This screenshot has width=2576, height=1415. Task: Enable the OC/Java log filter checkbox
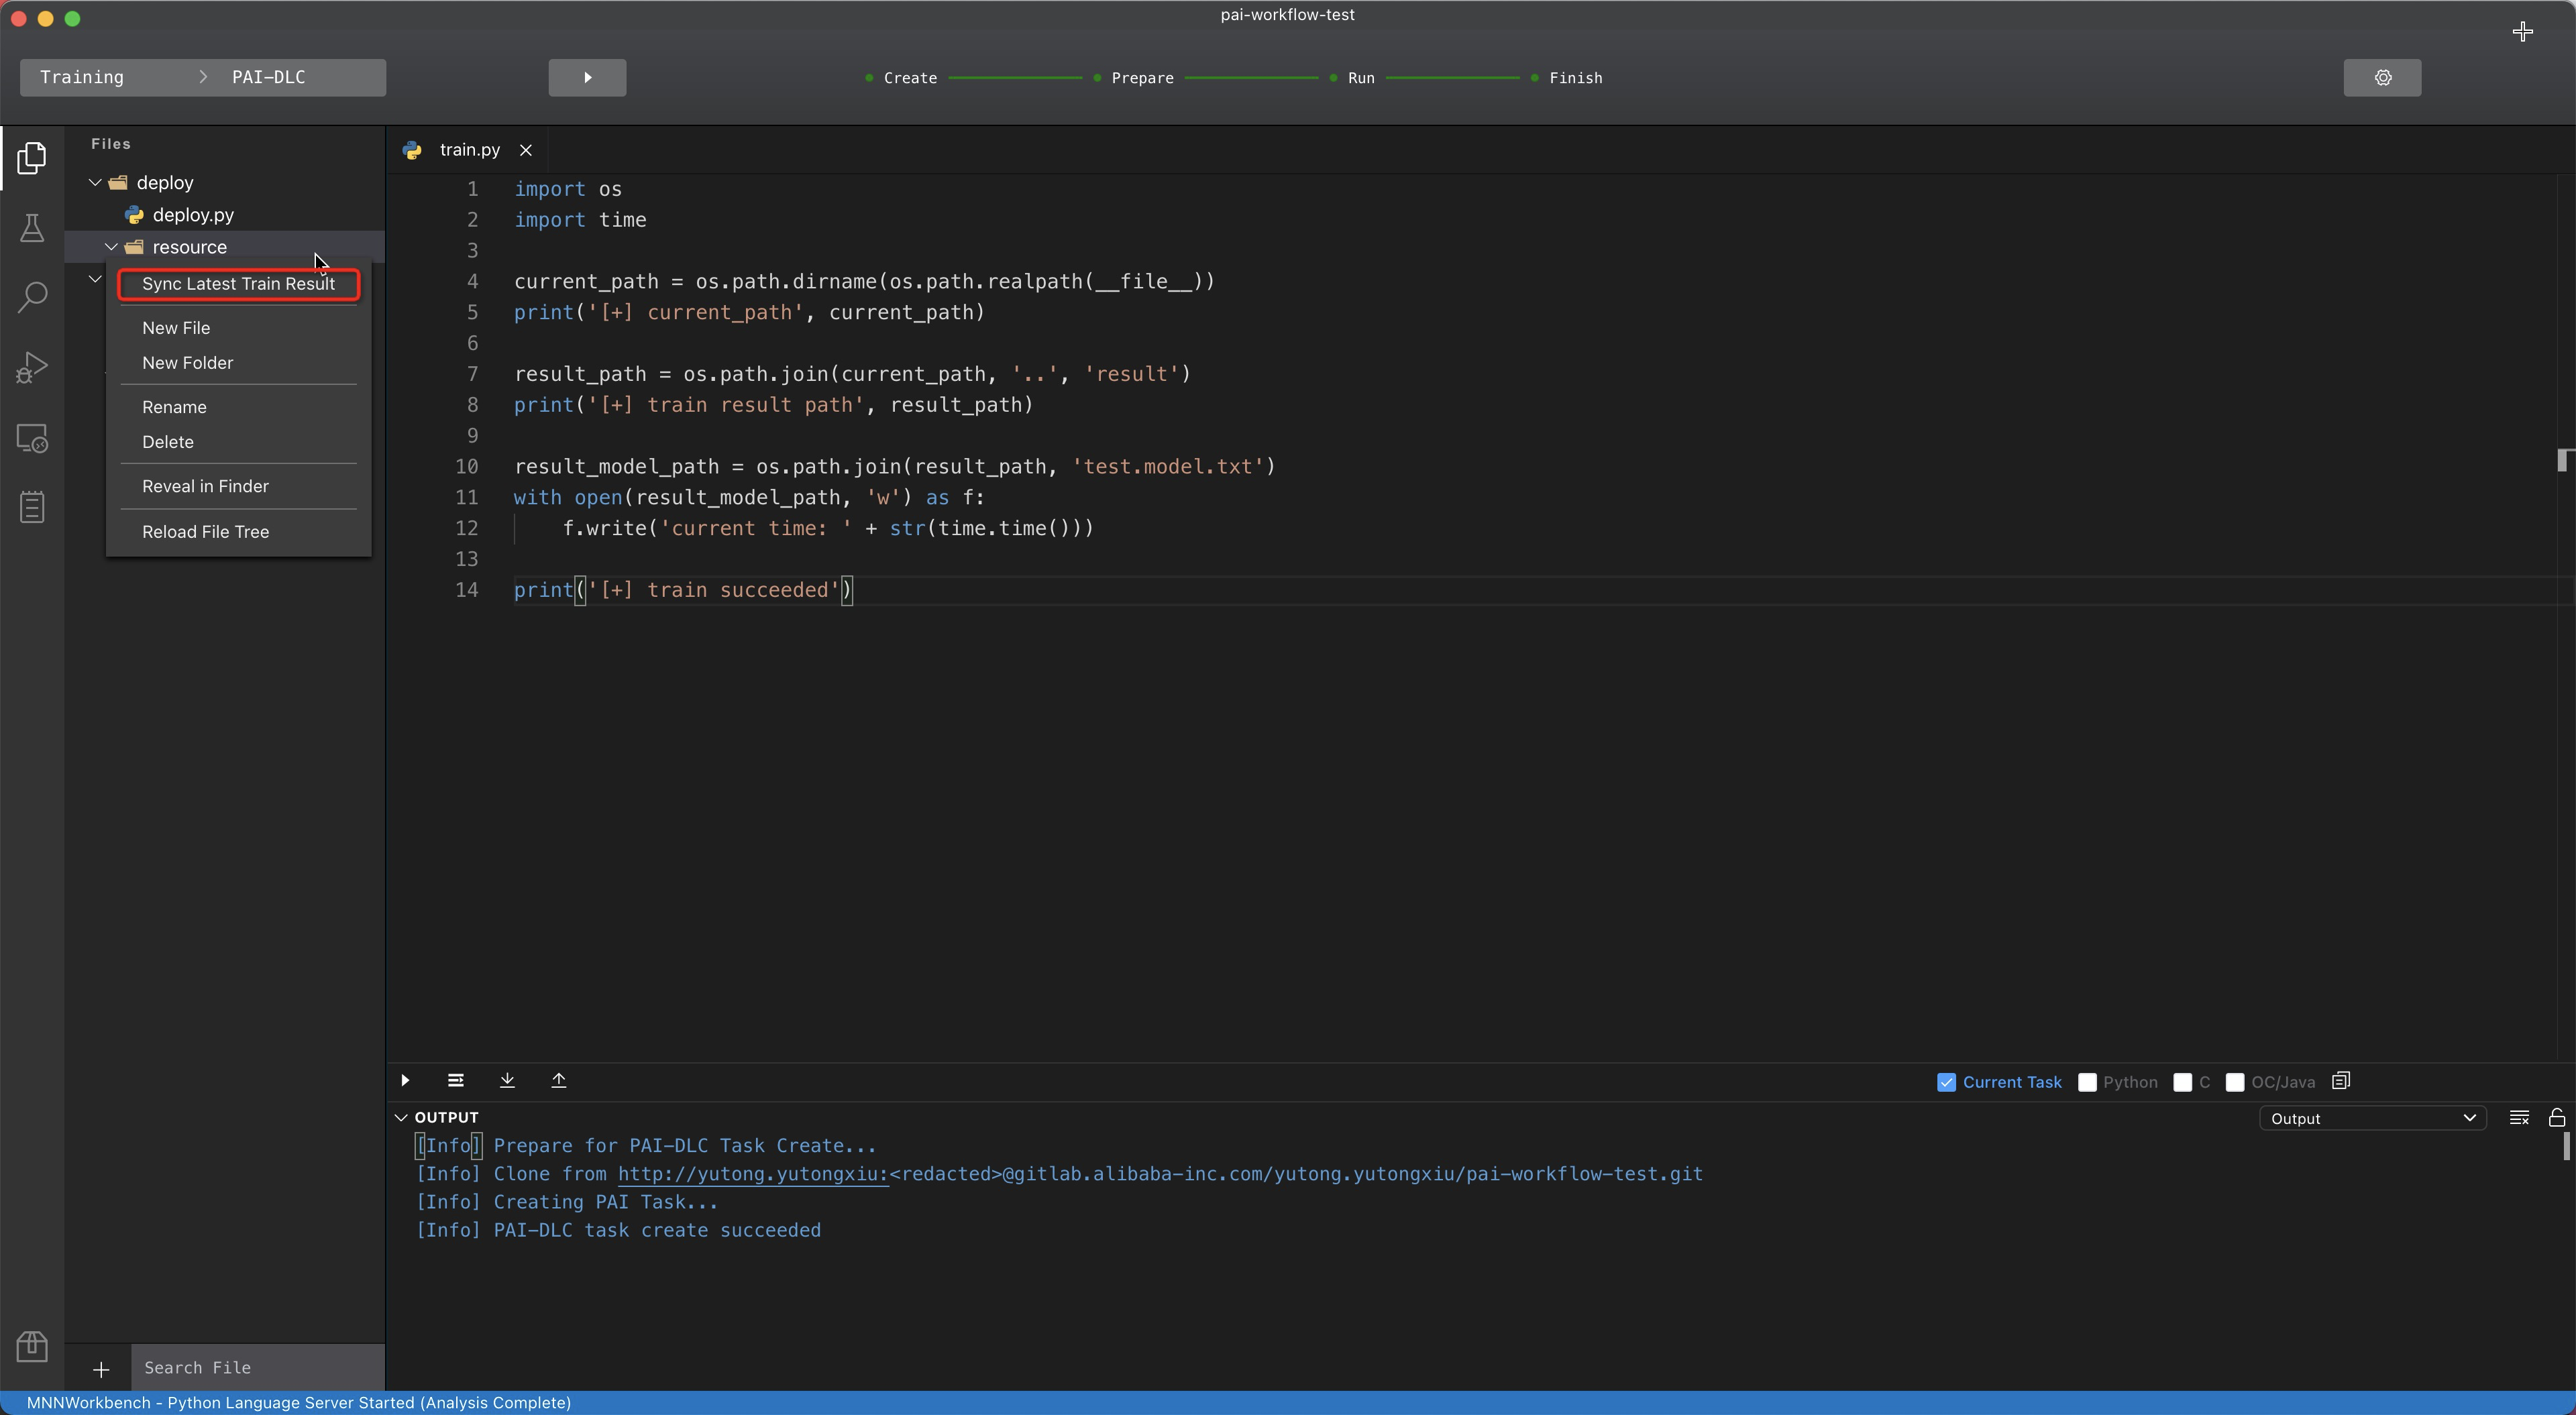(2235, 1082)
